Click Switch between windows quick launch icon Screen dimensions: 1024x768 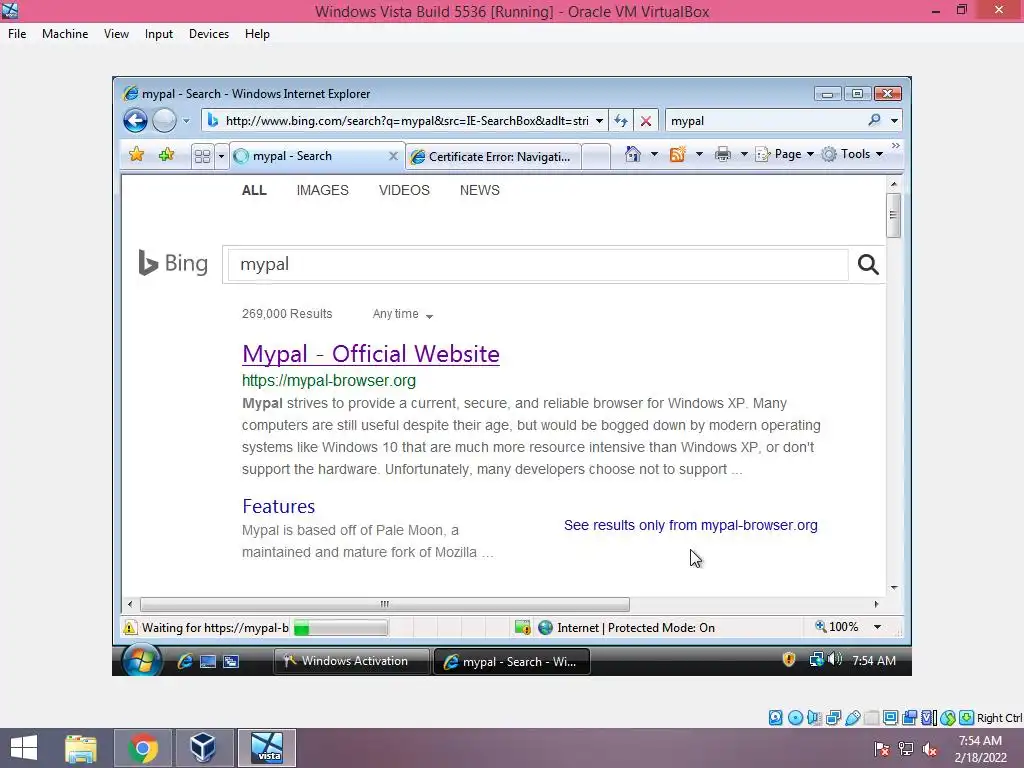[x=231, y=662]
